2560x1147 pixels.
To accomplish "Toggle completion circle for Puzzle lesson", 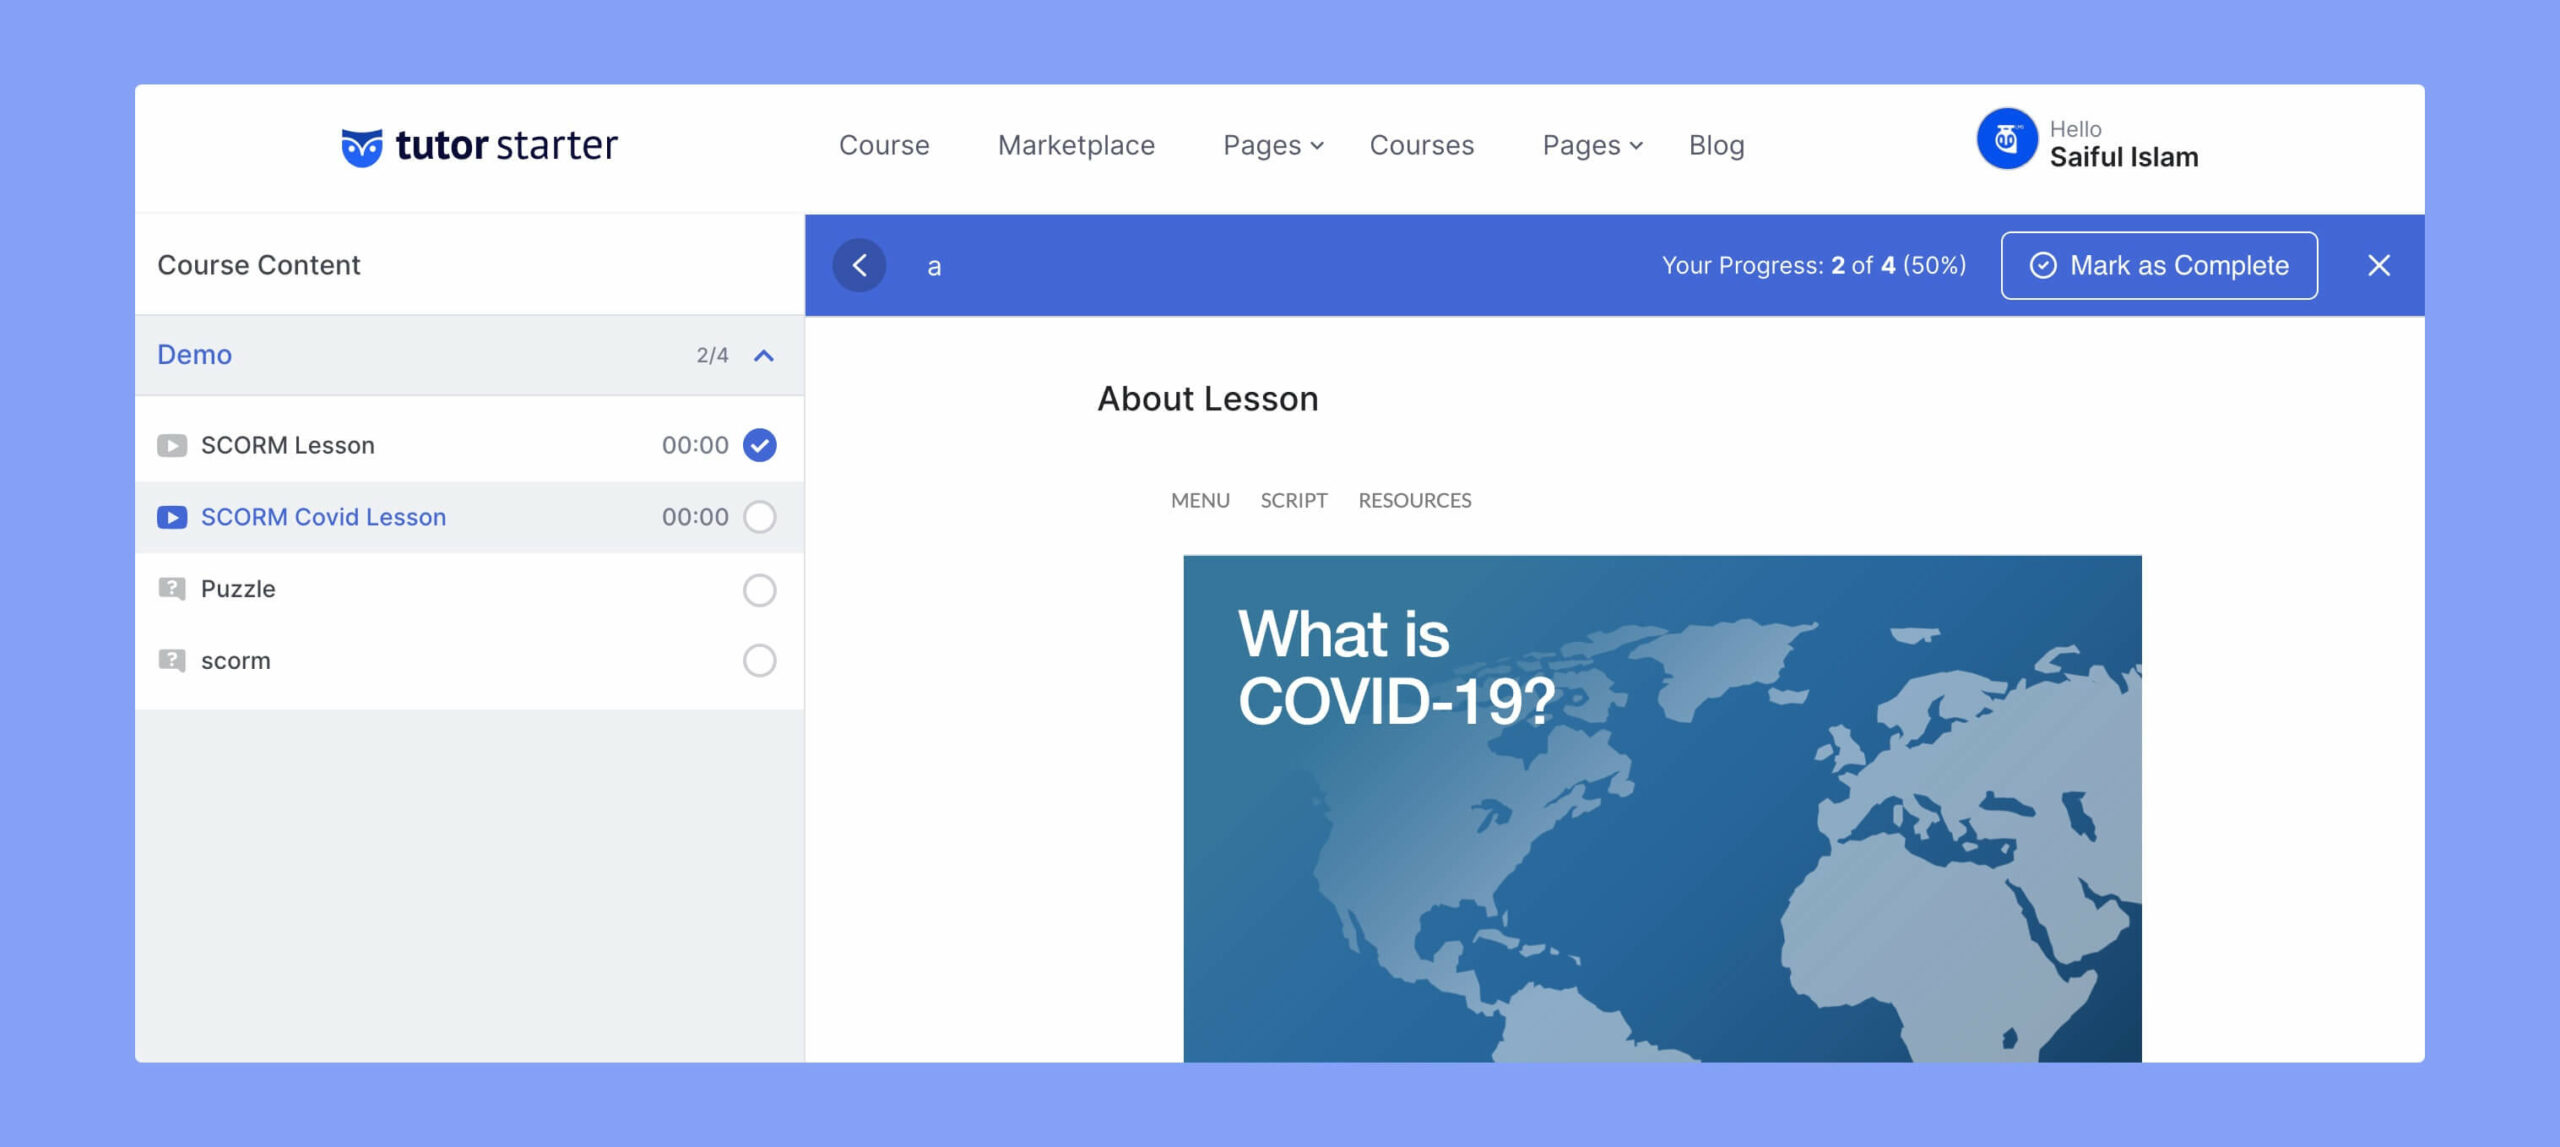I will click(759, 587).
